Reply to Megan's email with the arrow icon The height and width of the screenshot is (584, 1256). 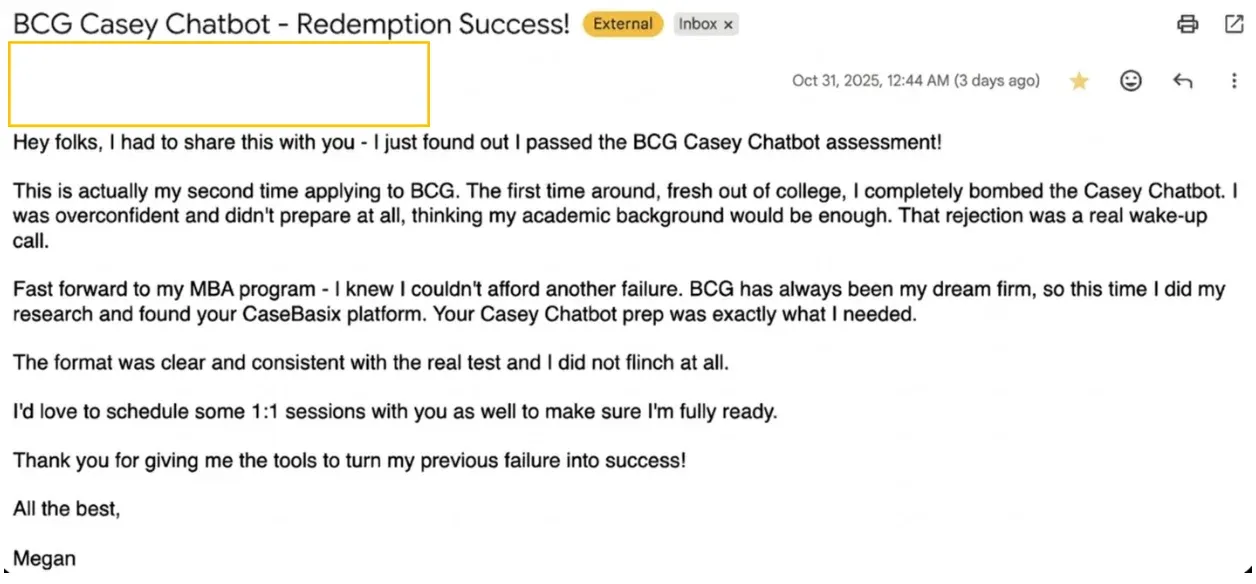1183,81
